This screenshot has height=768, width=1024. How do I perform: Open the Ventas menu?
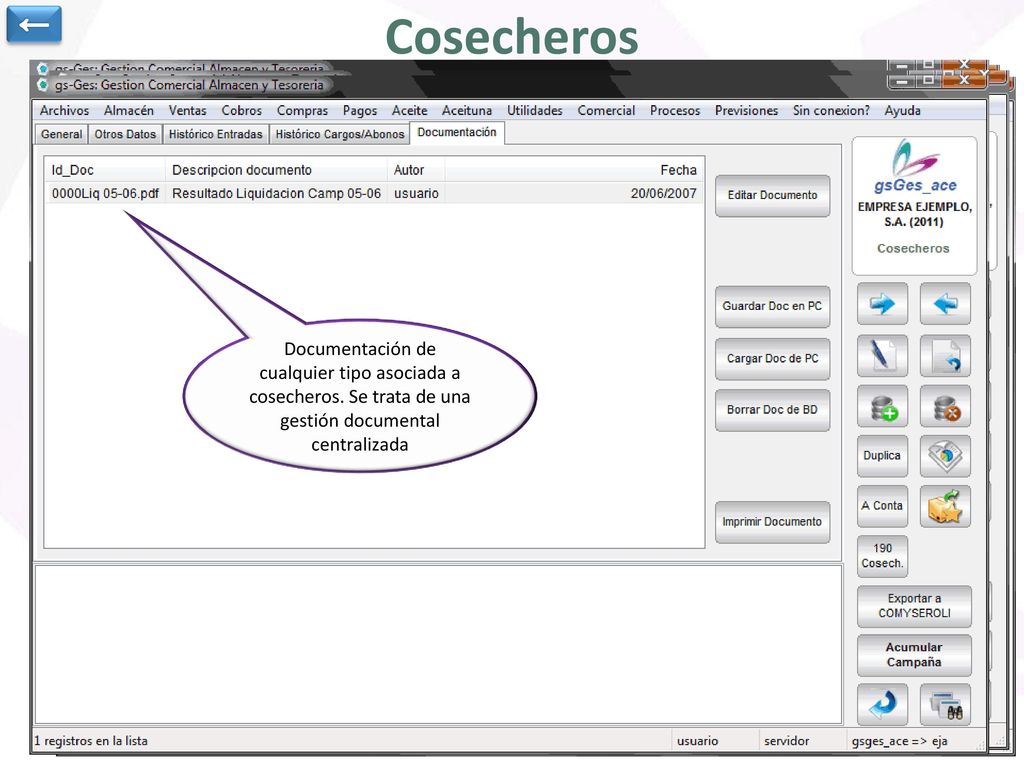[x=187, y=110]
